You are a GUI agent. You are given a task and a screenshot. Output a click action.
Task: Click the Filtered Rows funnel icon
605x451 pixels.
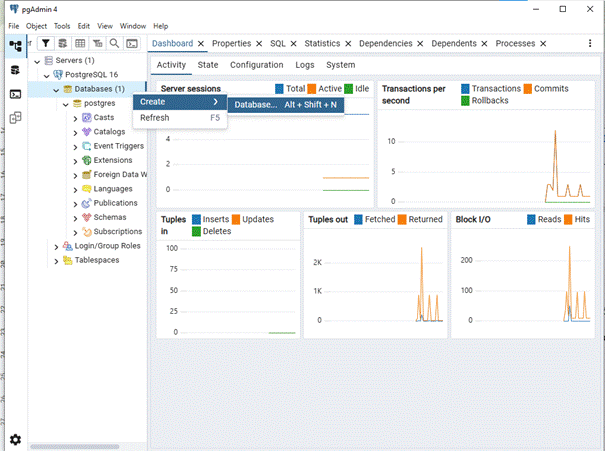coord(47,44)
